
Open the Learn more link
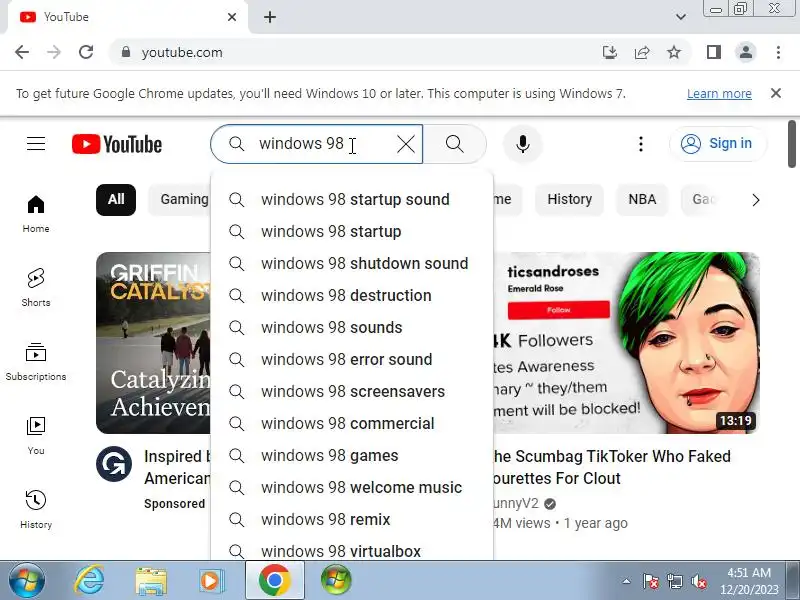click(719, 94)
